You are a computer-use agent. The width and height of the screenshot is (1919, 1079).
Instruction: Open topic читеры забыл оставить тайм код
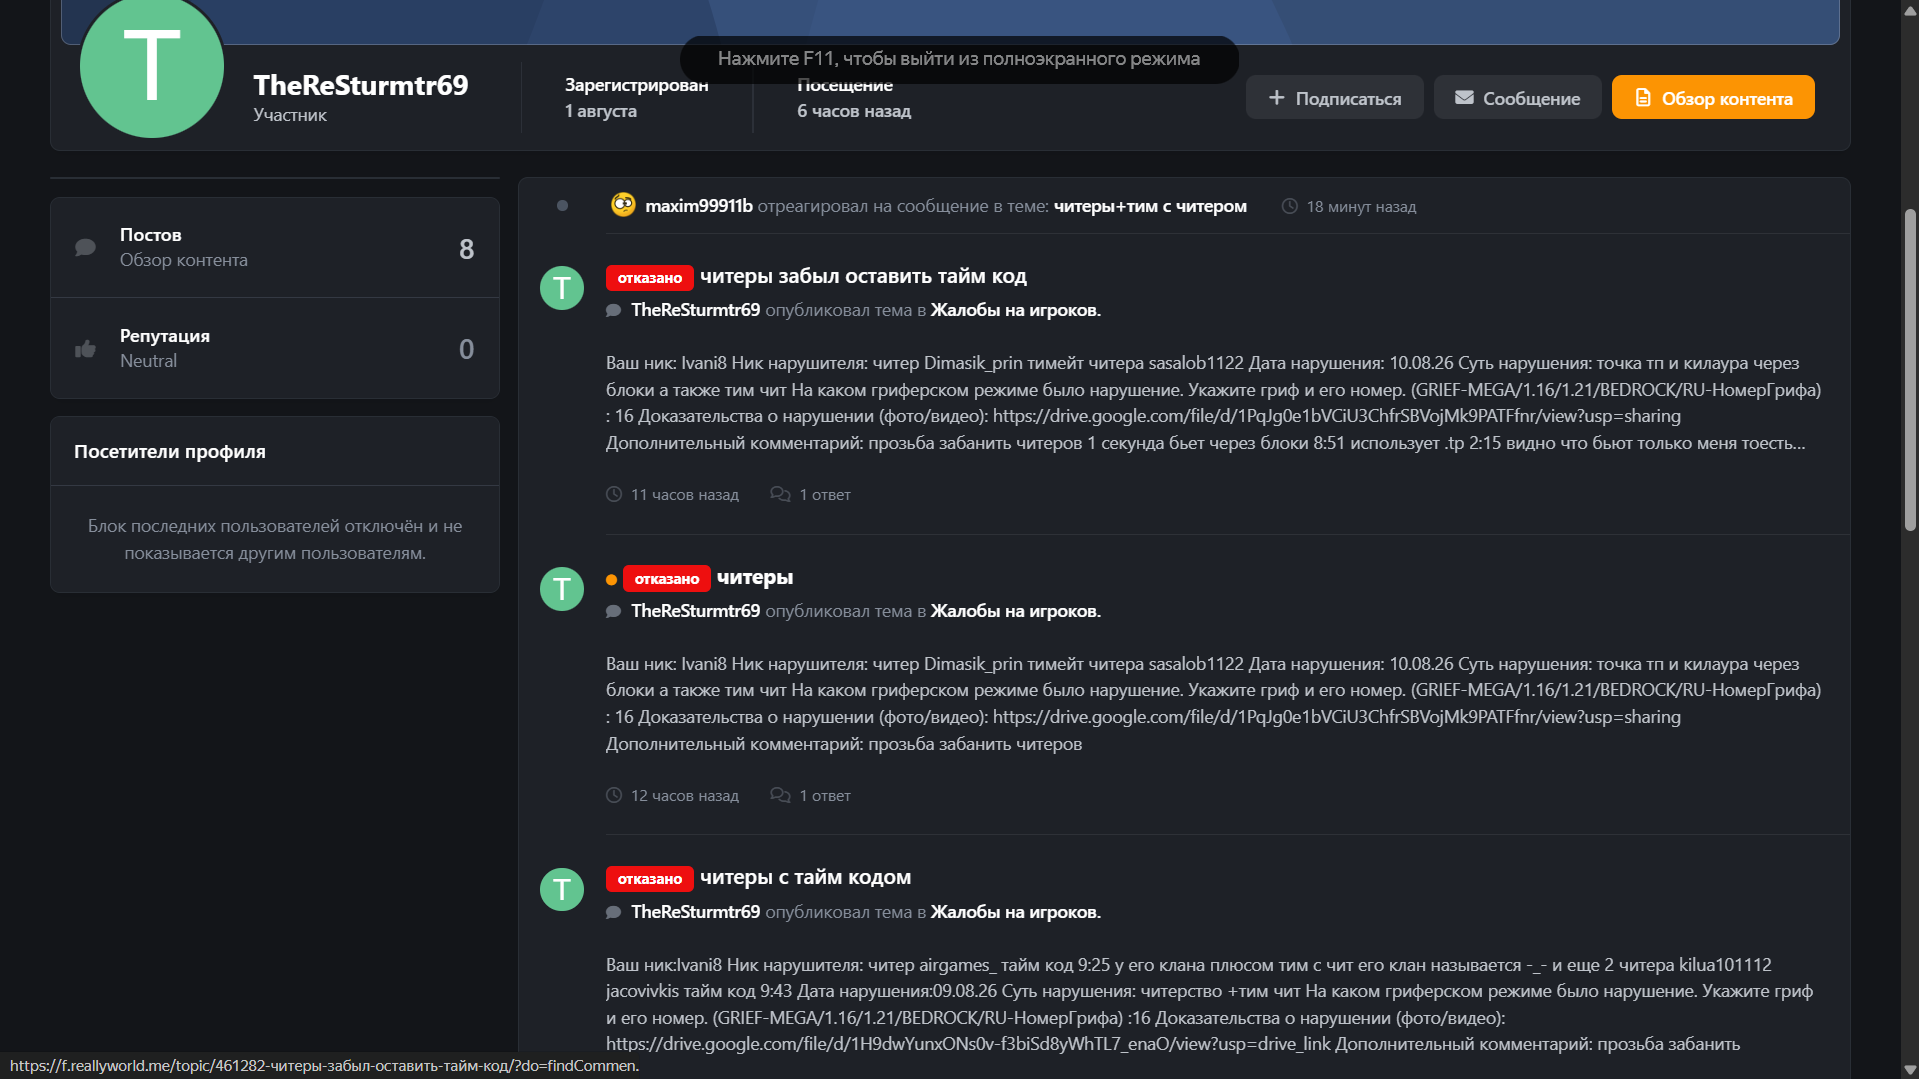tap(863, 276)
